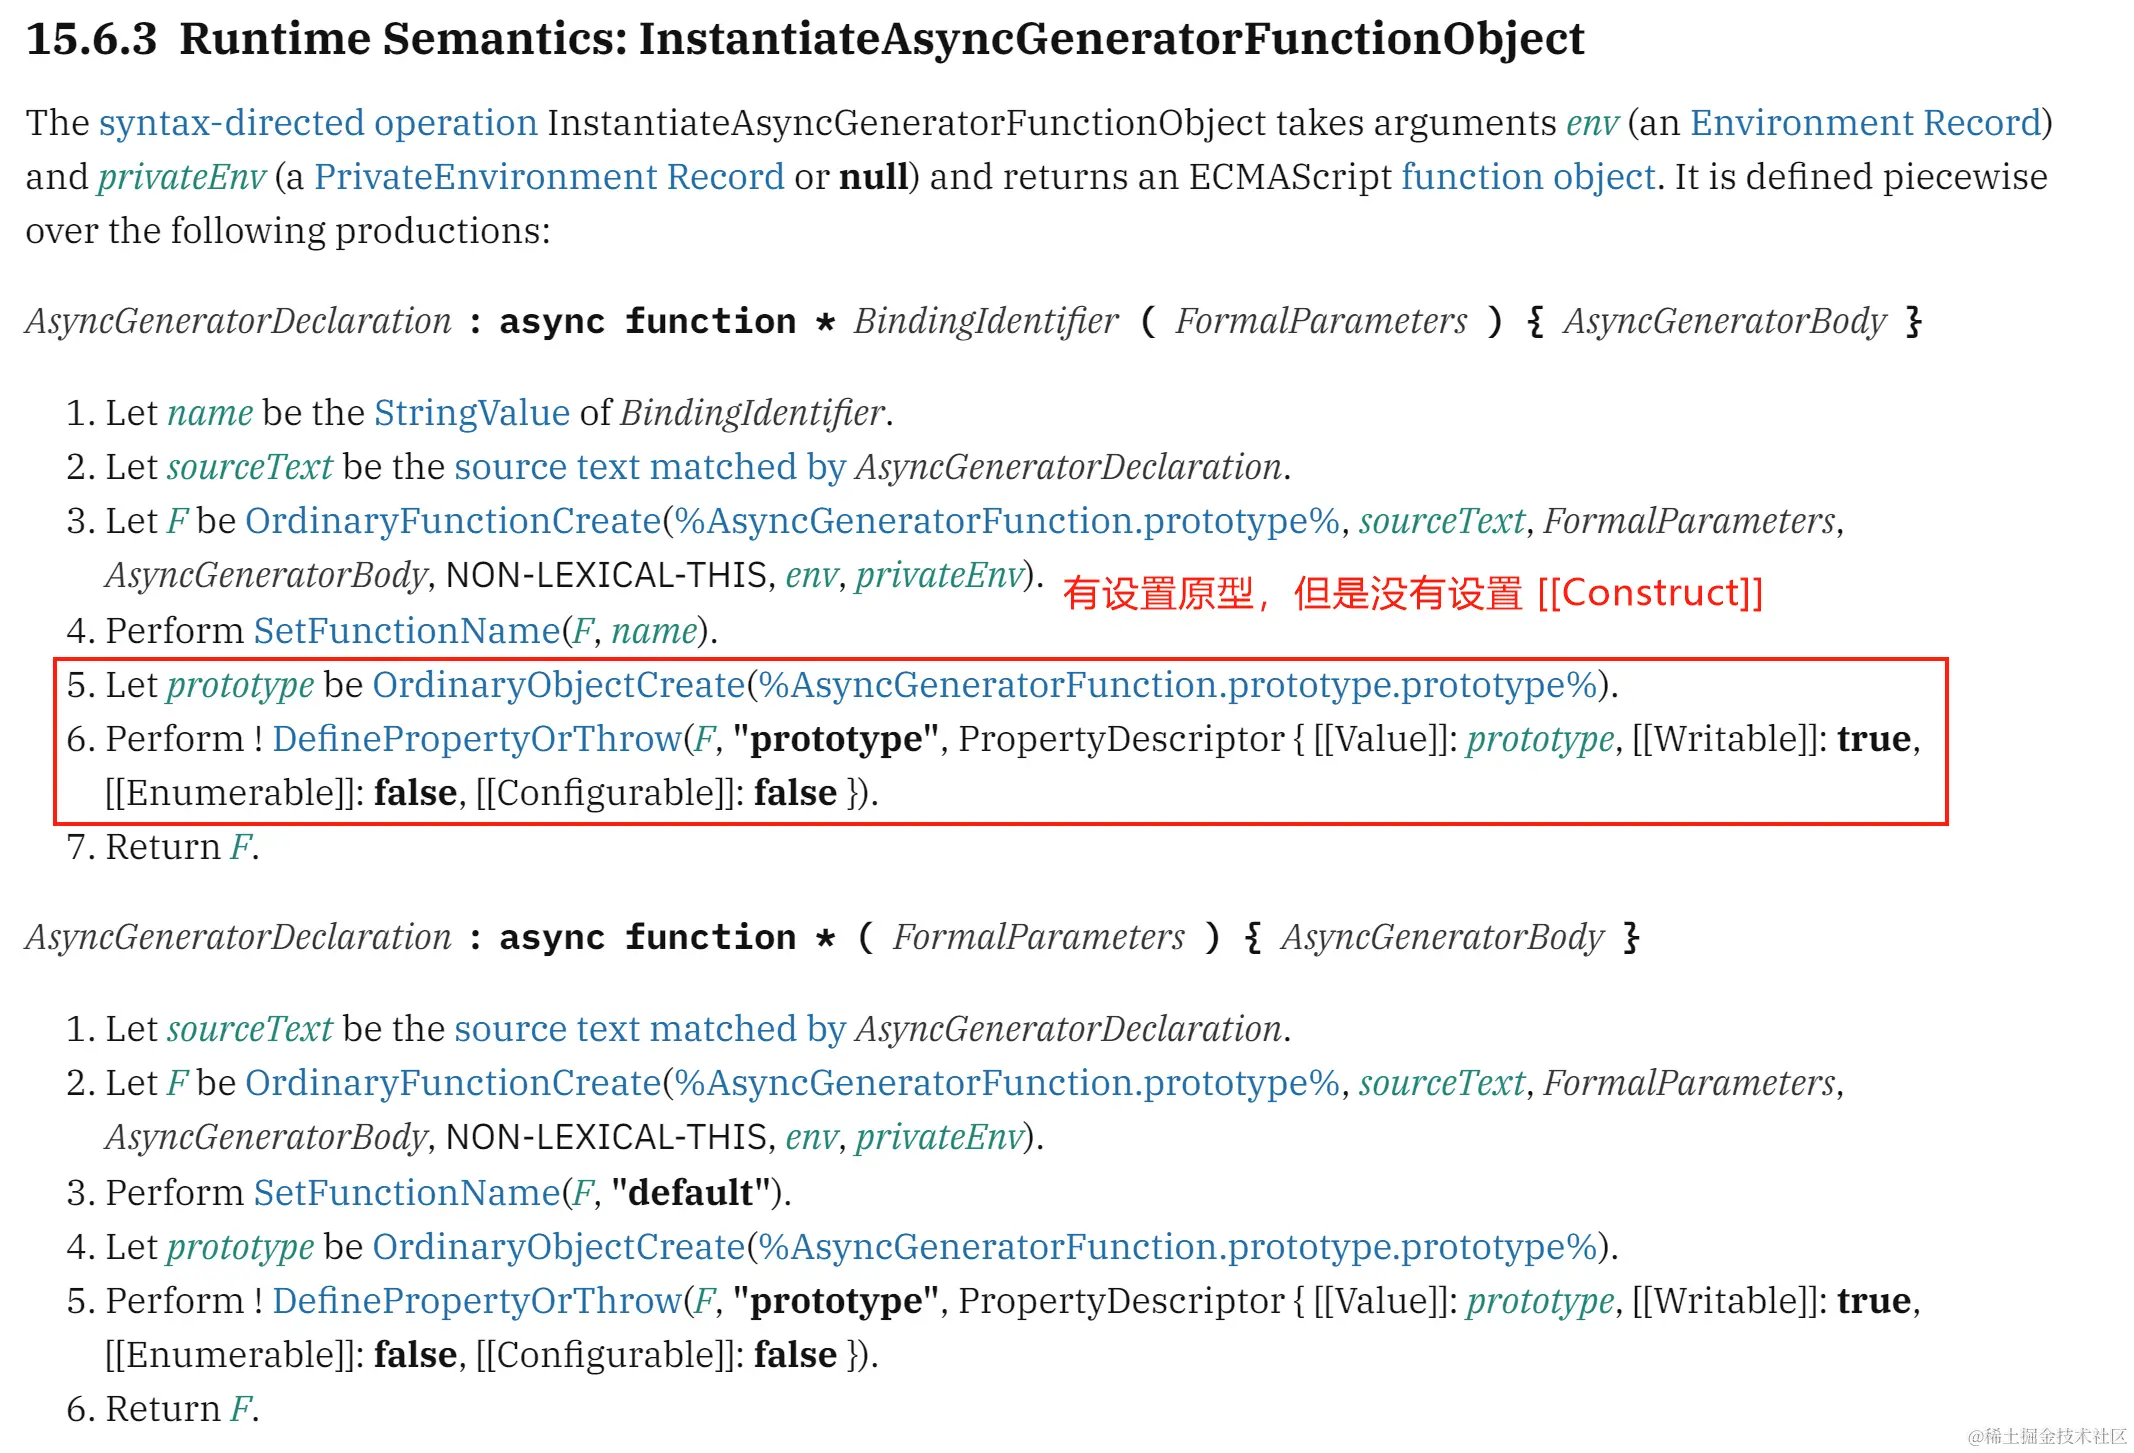Open StringValue definition link
Screen dimensions: 2134x1453
coord(472,413)
